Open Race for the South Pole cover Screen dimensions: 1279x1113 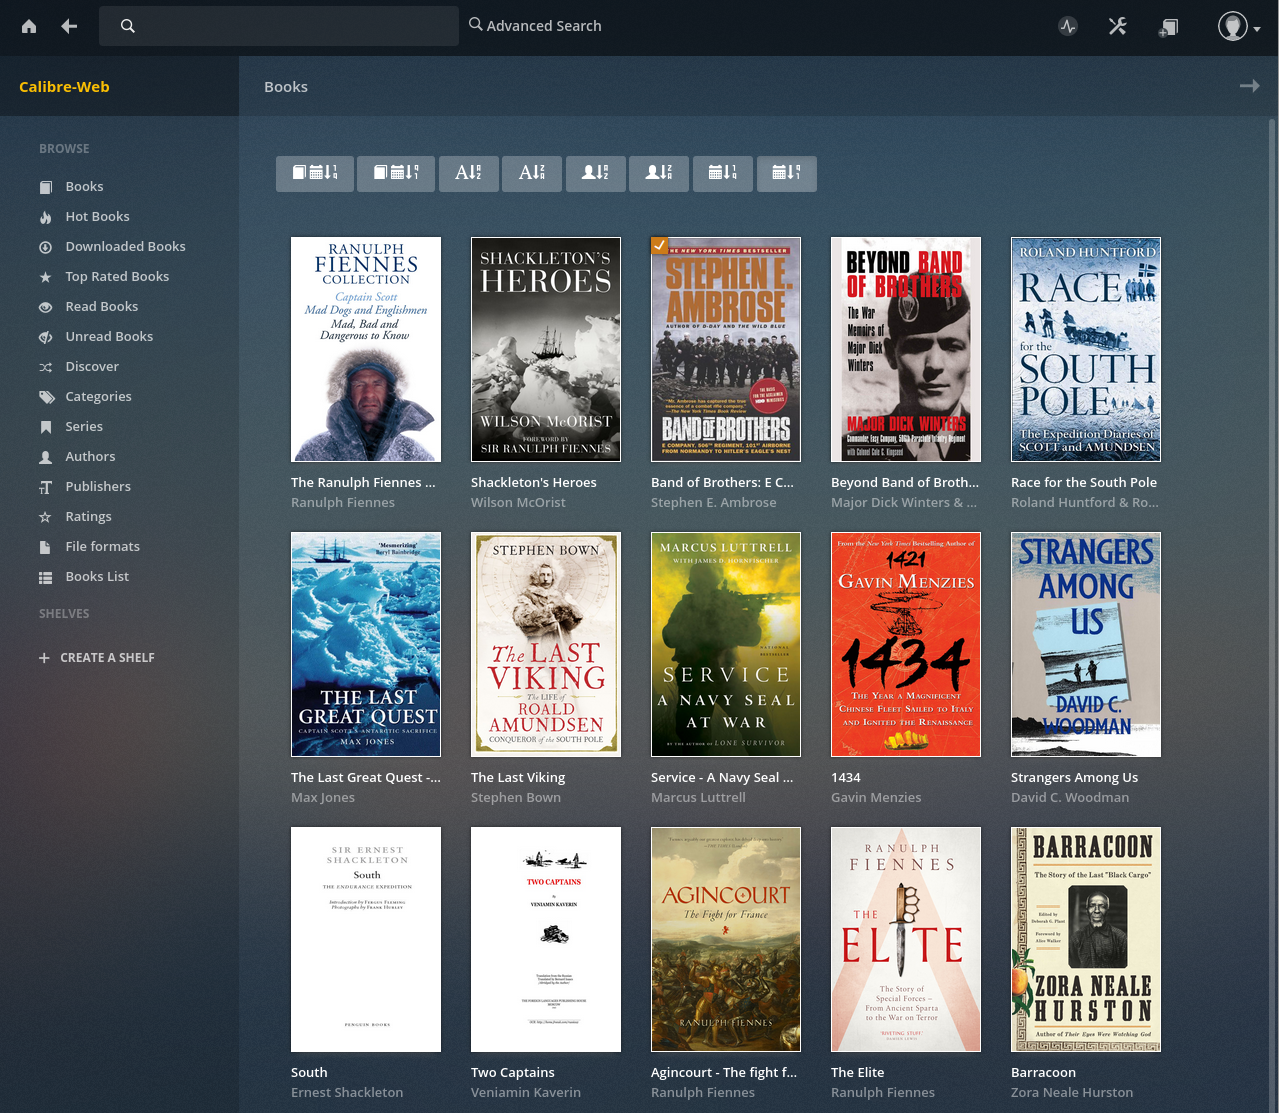1086,349
